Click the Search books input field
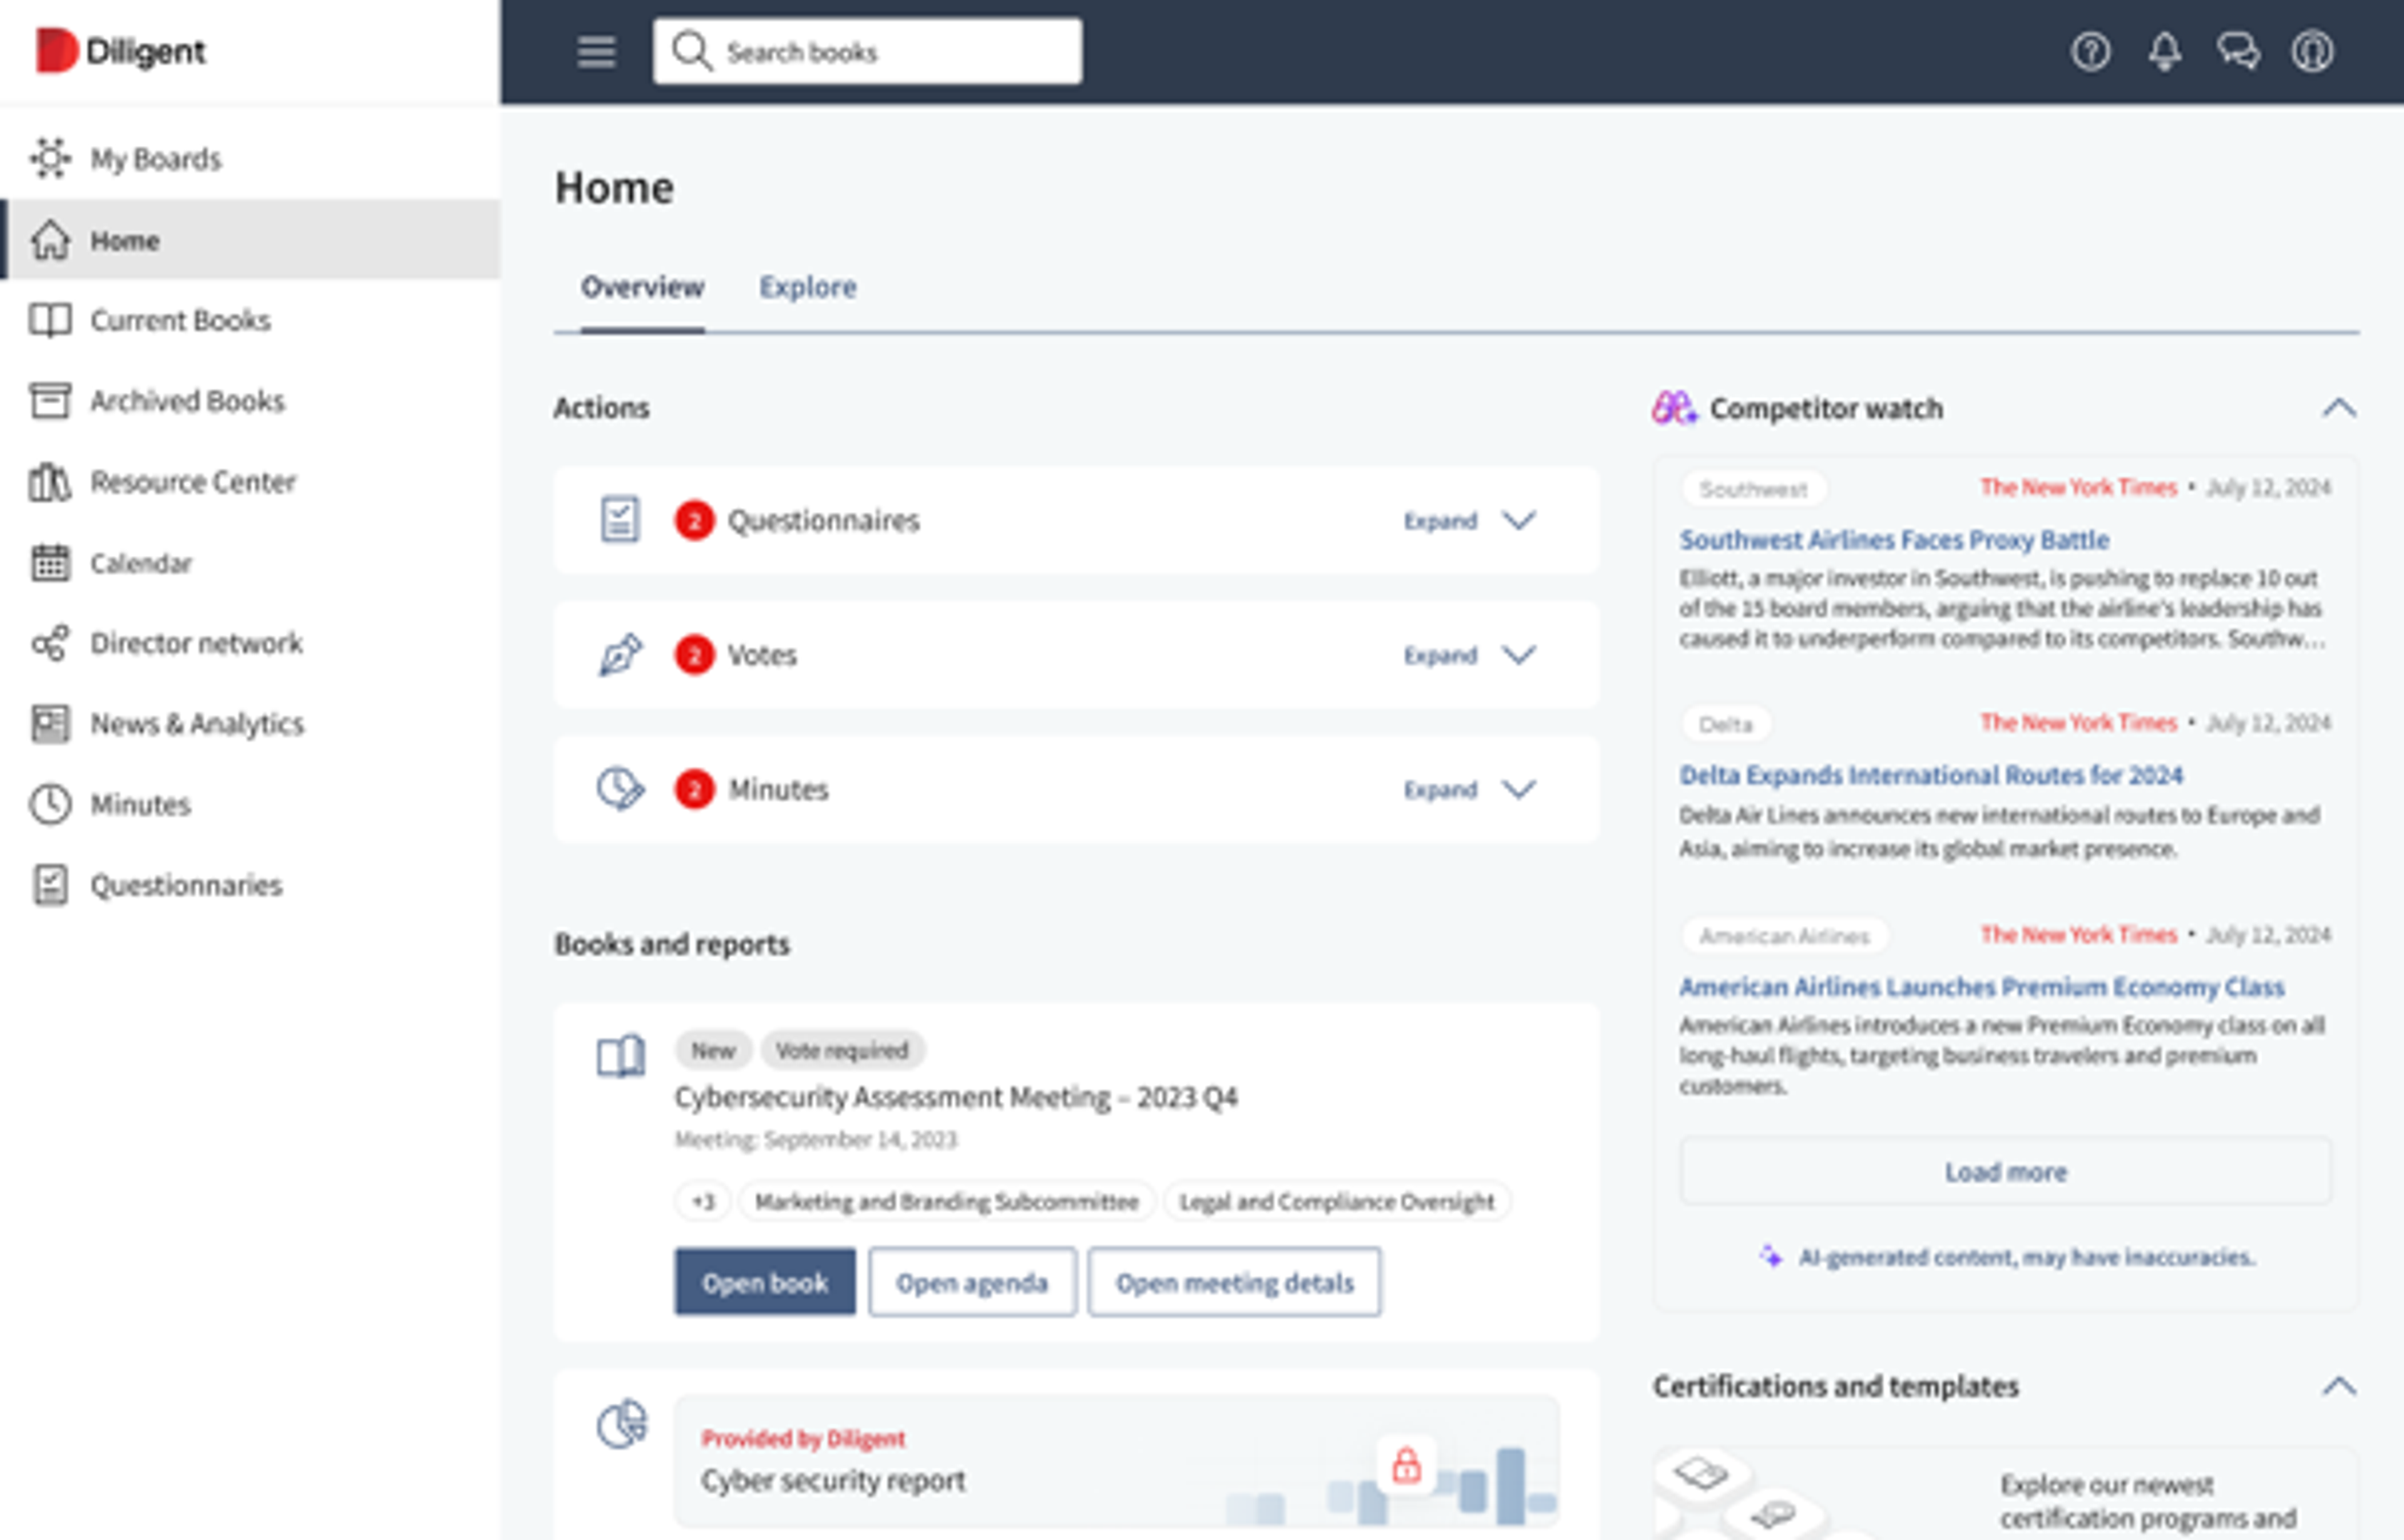Image resolution: width=2404 pixels, height=1540 pixels. click(x=867, y=51)
